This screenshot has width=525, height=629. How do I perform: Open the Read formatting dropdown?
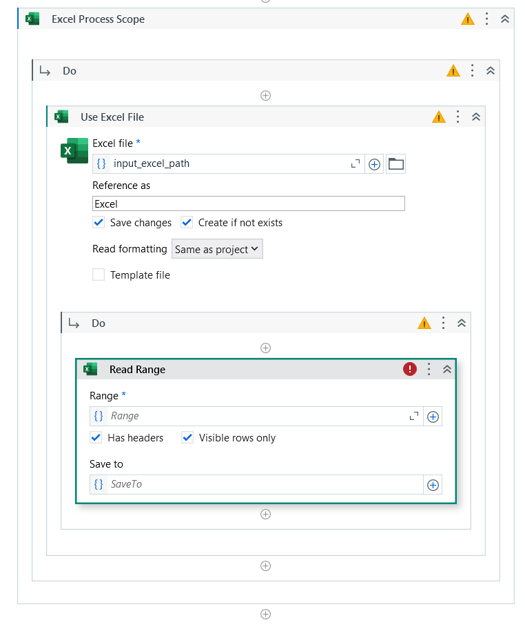[217, 249]
